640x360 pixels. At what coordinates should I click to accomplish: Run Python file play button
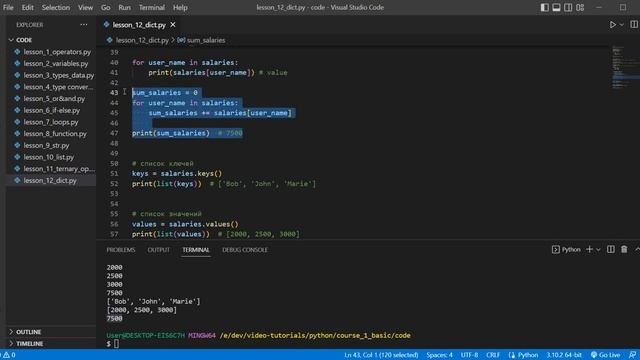[x=613, y=25]
